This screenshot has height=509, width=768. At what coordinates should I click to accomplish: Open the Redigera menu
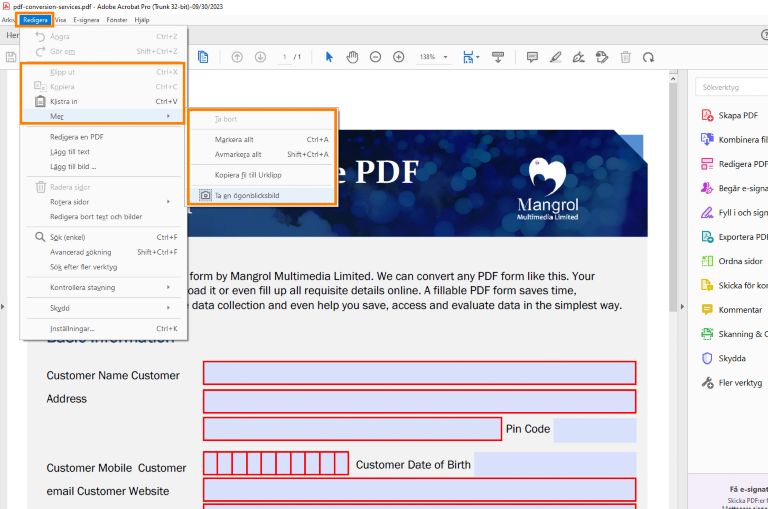[x=35, y=20]
